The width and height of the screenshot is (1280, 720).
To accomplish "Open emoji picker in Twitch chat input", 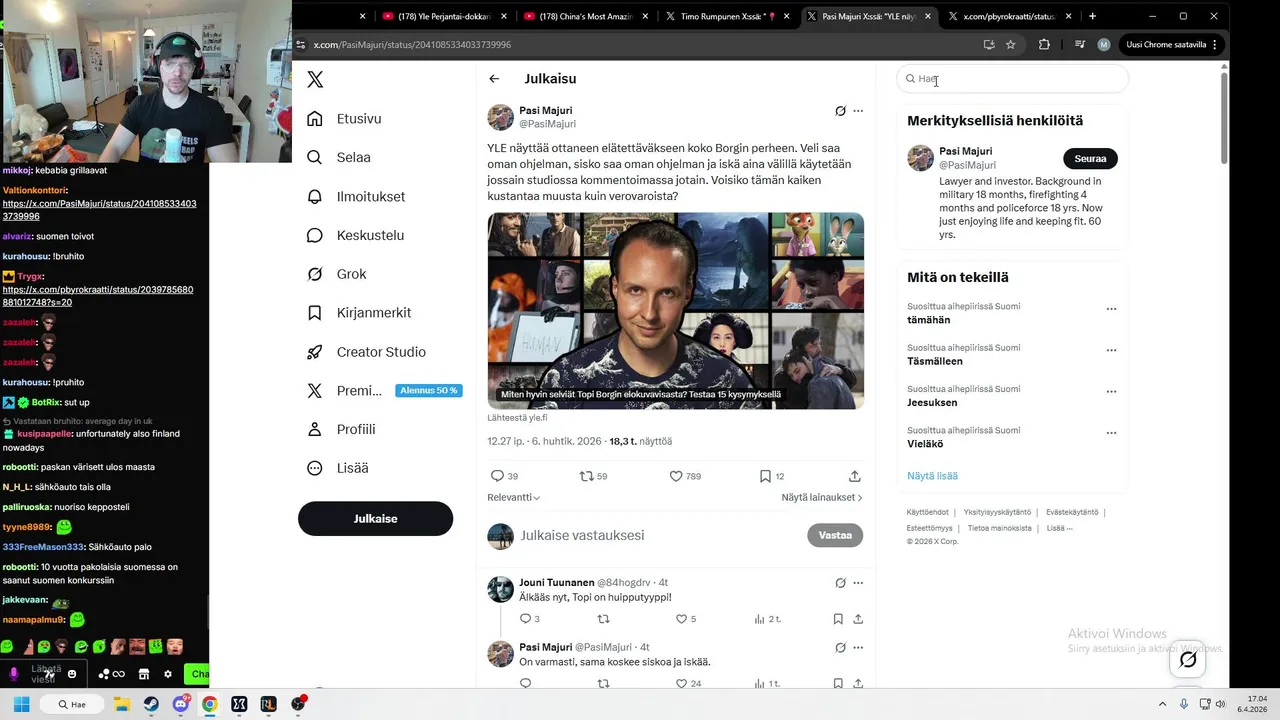I will pos(72,674).
